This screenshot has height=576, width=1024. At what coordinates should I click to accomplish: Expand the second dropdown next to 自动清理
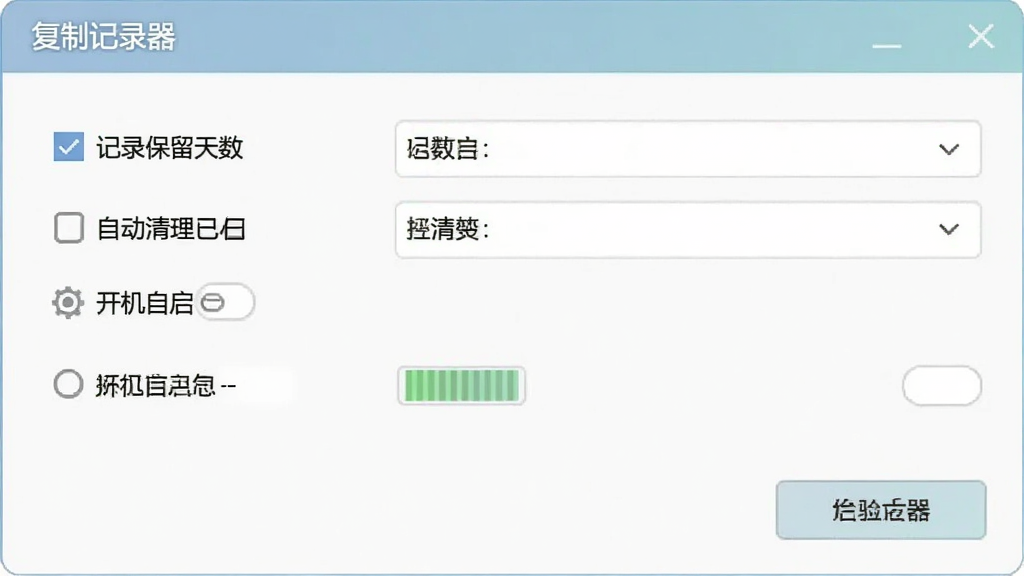point(688,230)
